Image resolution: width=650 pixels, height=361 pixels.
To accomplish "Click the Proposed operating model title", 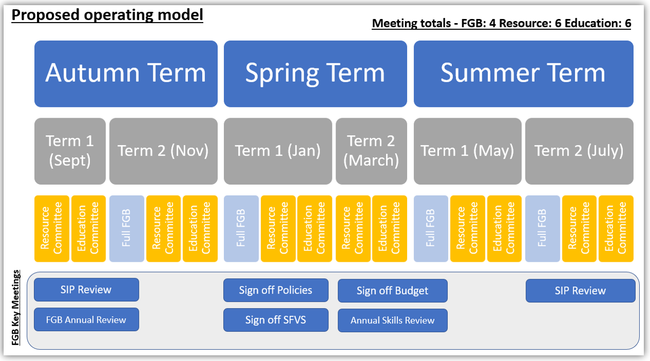I will point(107,15).
